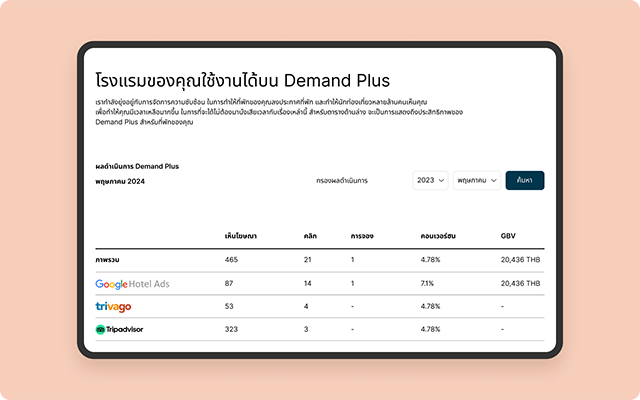Select the value 21 in overview row
Image resolution: width=640 pixels, height=400 pixels.
pos(308,260)
